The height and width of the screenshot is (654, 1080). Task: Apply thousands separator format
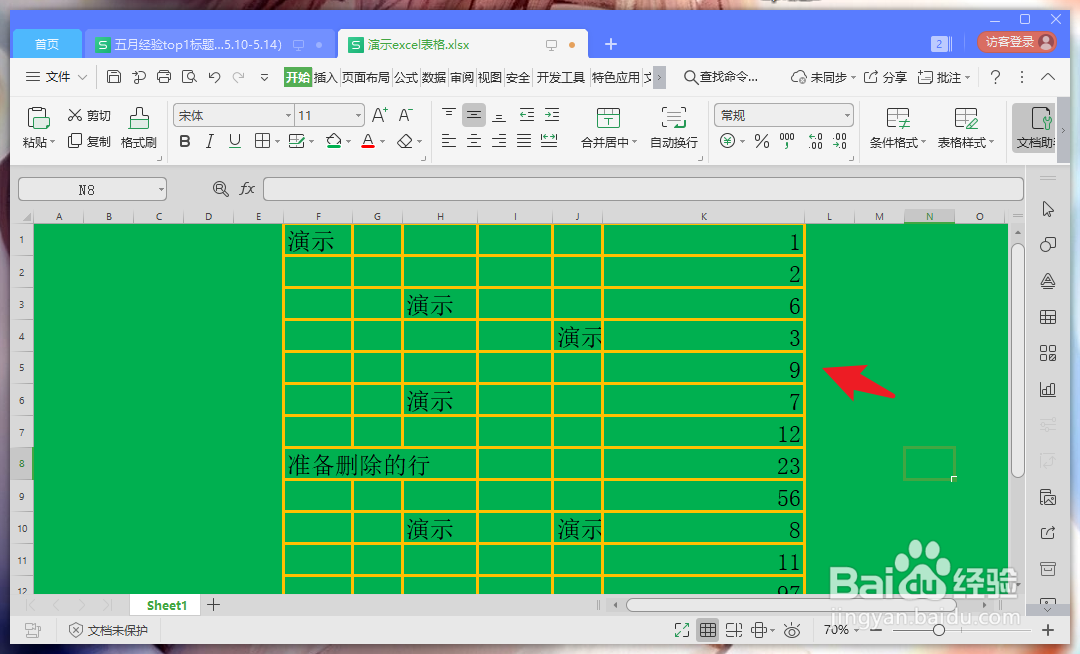click(x=787, y=141)
